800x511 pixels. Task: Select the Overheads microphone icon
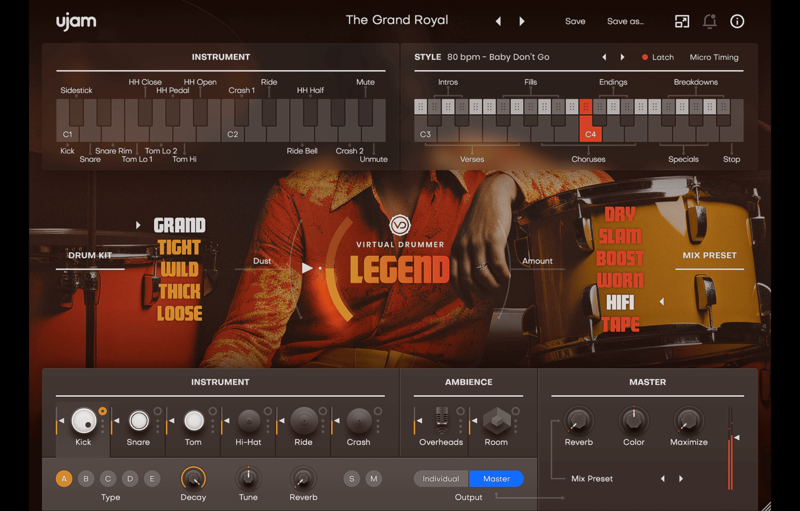pos(442,421)
